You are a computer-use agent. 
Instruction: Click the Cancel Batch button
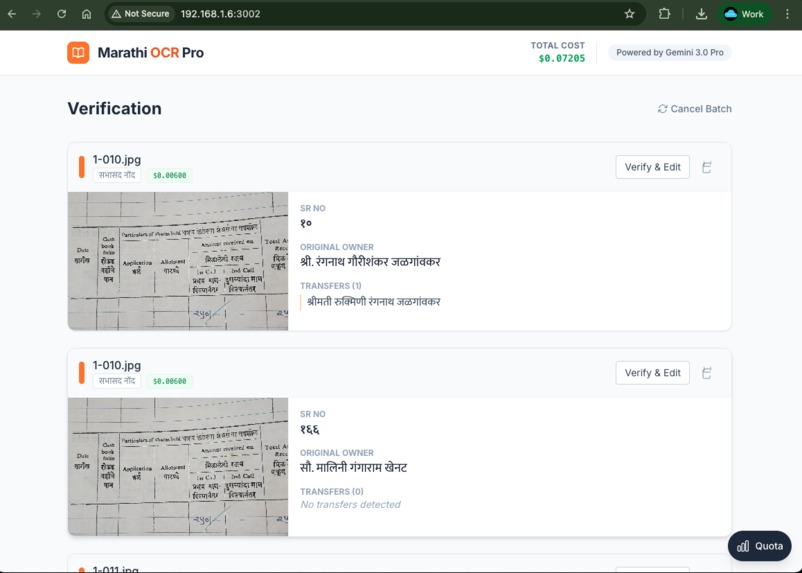click(x=695, y=108)
